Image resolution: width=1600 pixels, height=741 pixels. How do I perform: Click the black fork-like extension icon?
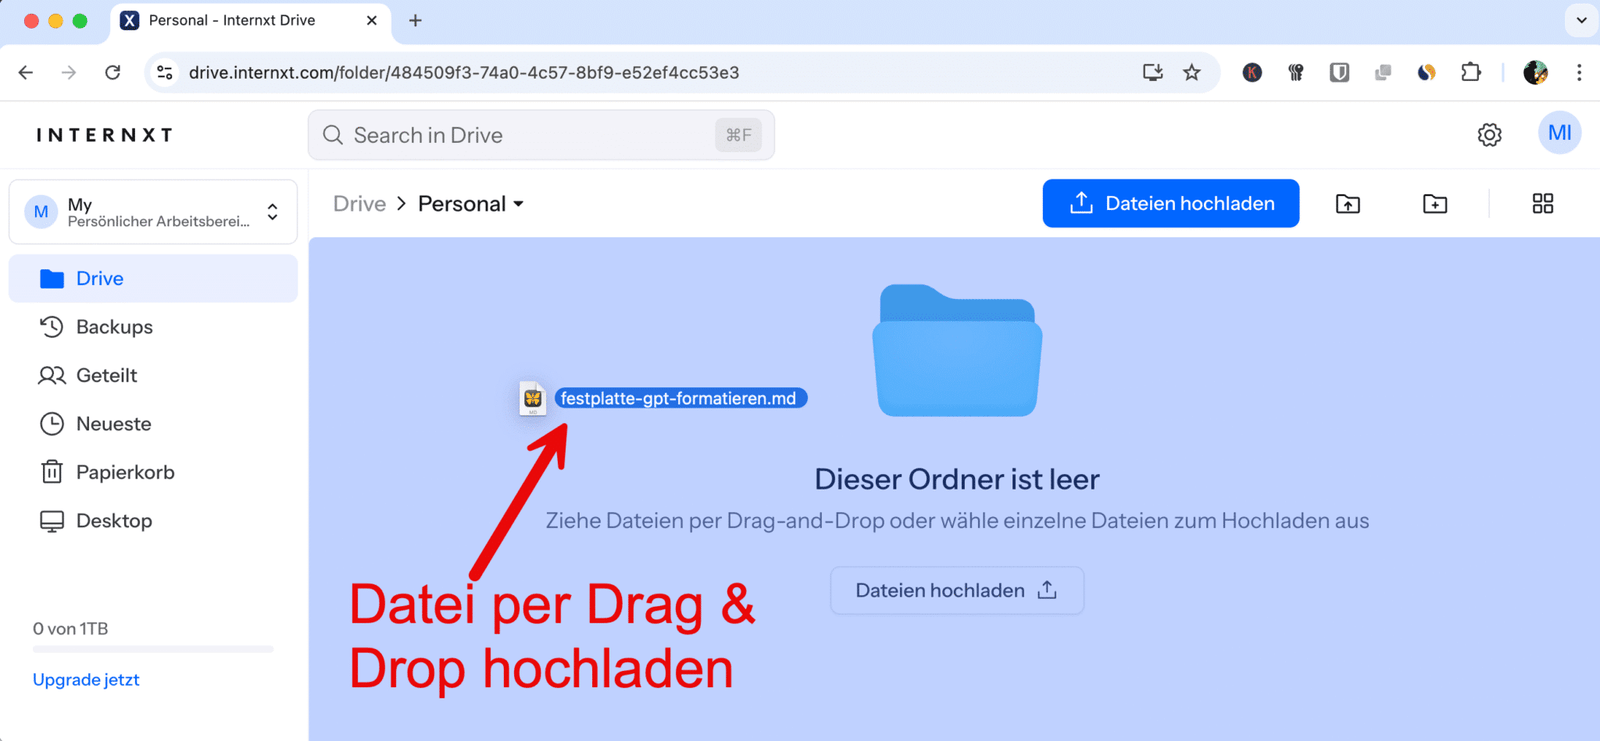pyautogui.click(x=1296, y=72)
